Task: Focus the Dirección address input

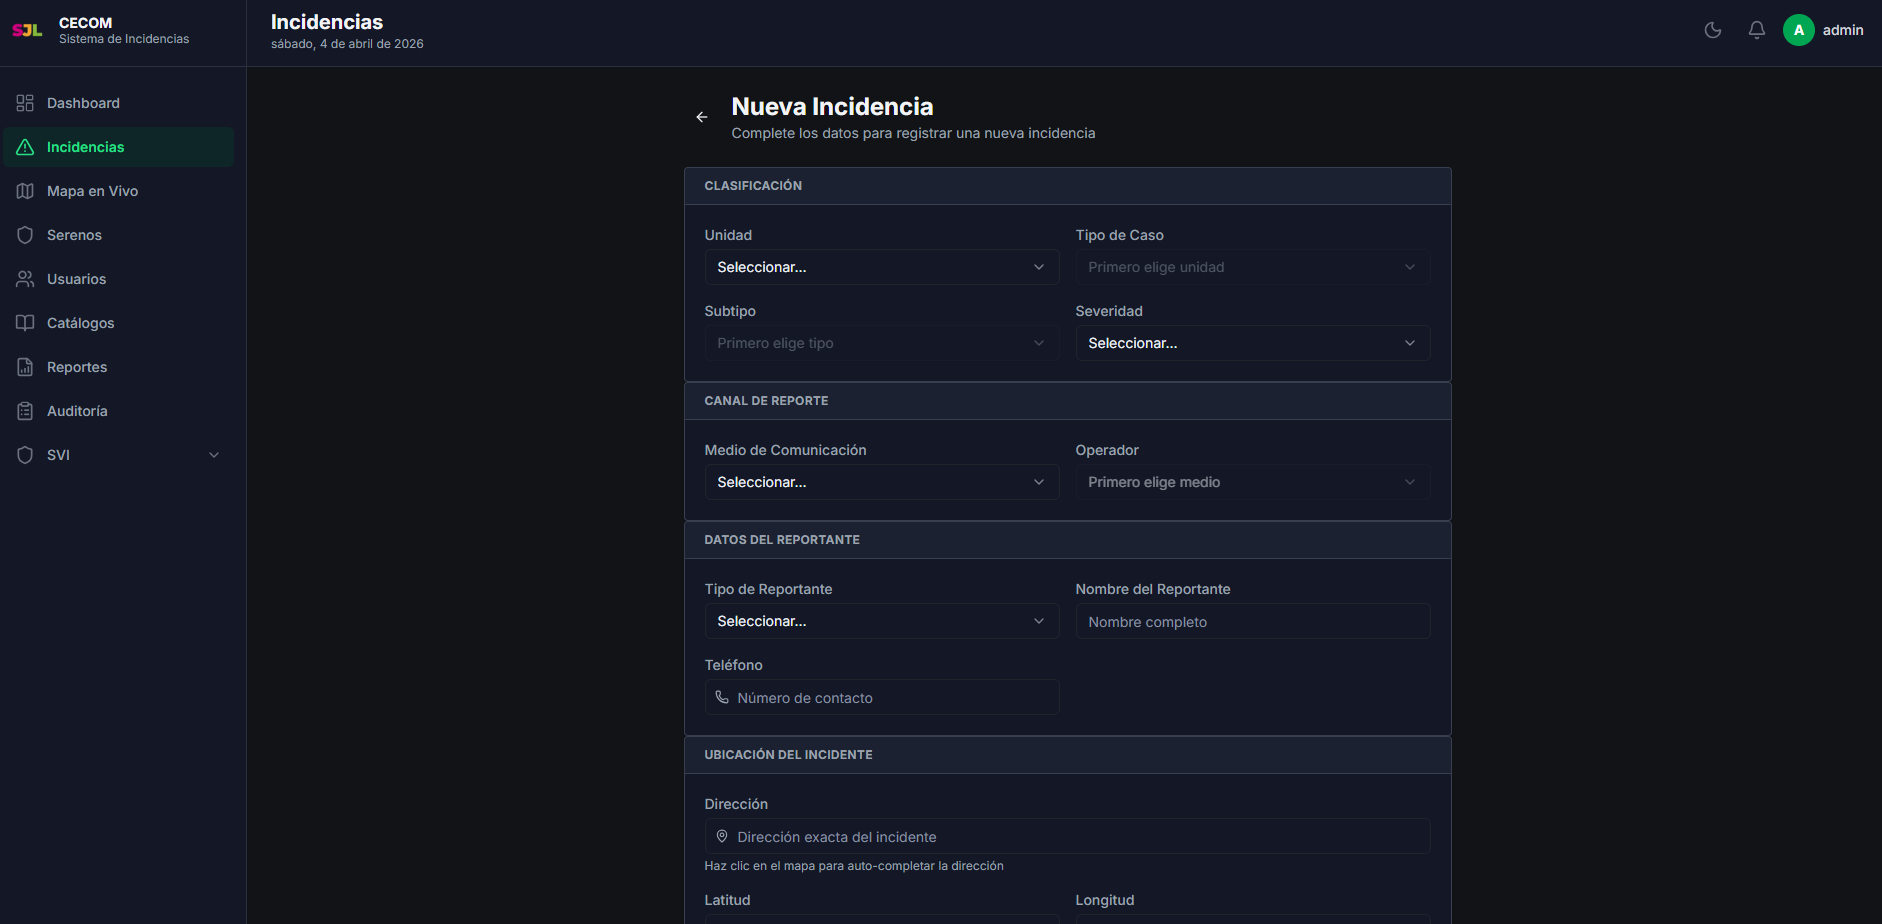Action: click(x=1067, y=836)
